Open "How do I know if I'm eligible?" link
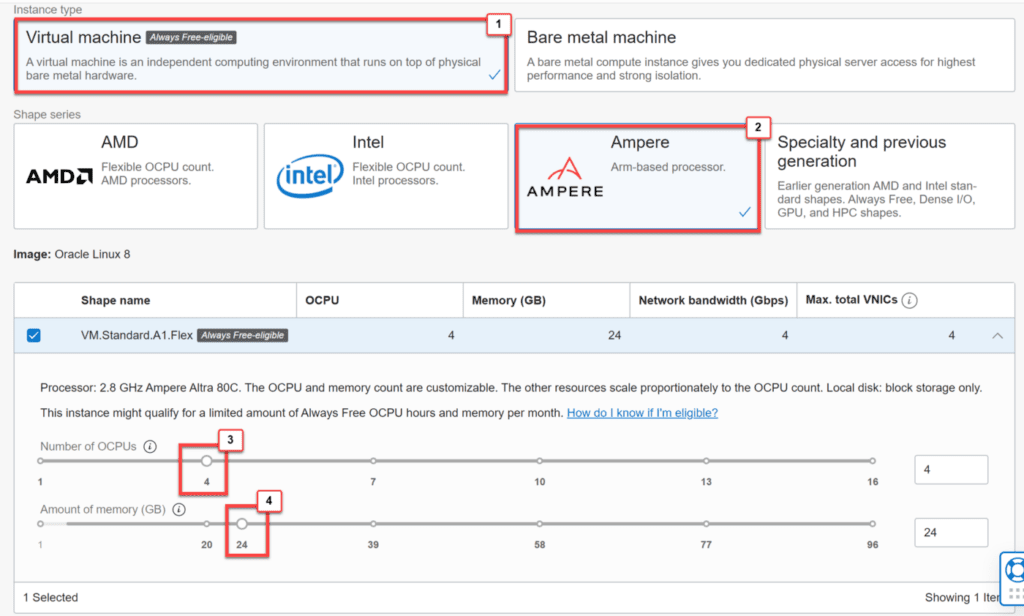 pos(642,413)
